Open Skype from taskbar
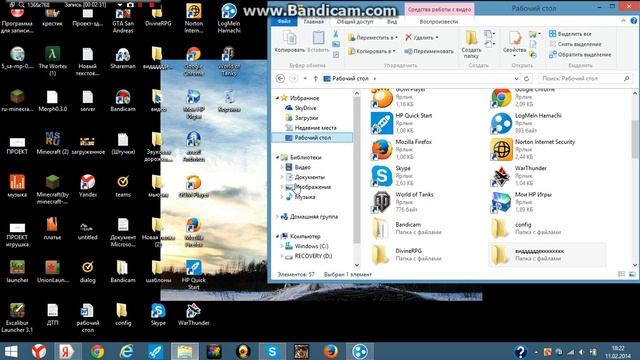640x360 pixels. click(x=272, y=351)
